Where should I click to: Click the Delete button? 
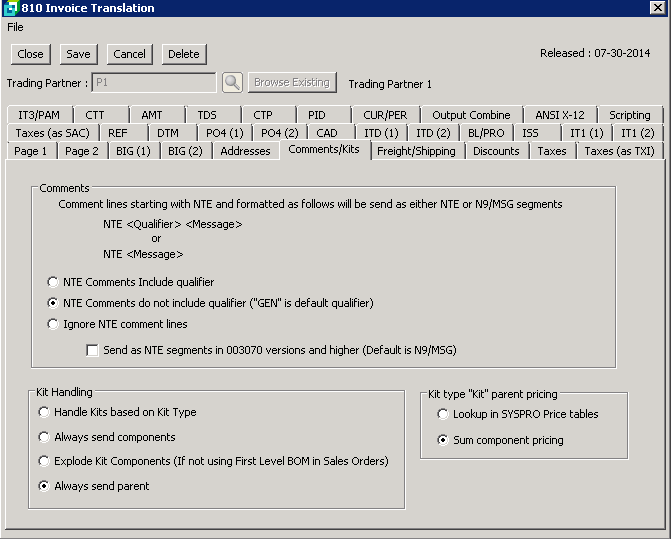click(x=183, y=54)
